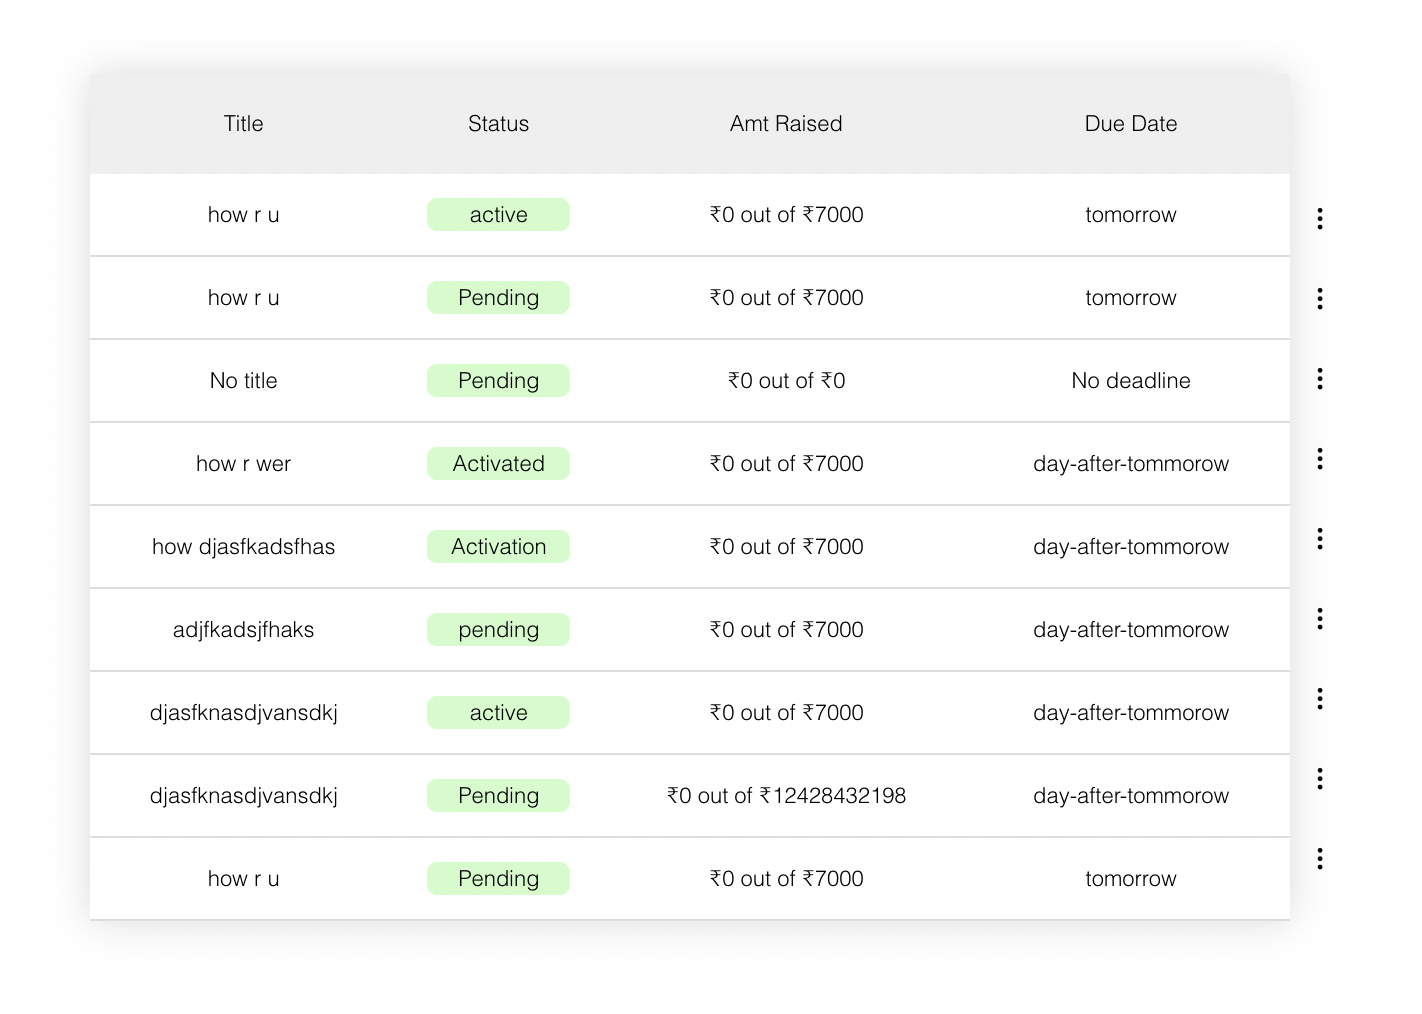Click 'day-after-tommorow' in the ₹12428432198 row

pos(1131,795)
